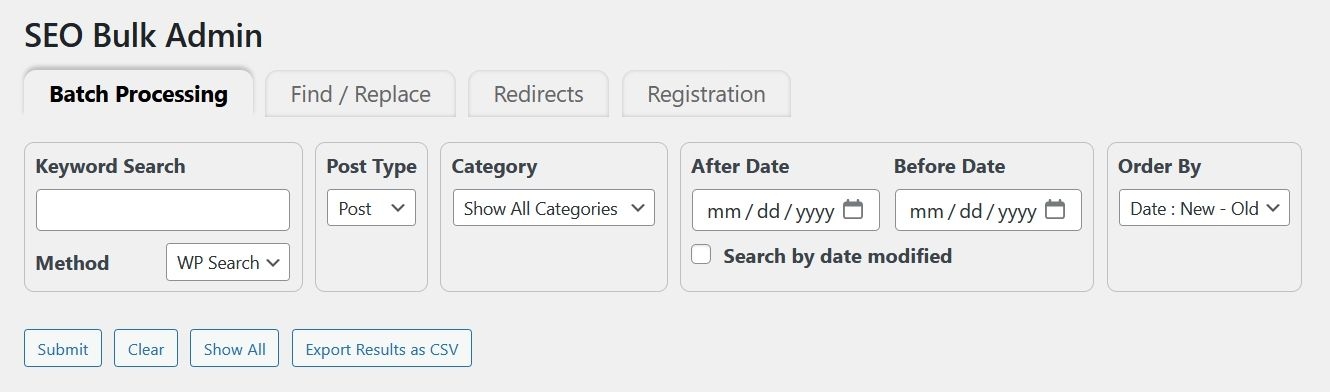Click the Clear button
1330x392 pixels.
pyautogui.click(x=146, y=349)
